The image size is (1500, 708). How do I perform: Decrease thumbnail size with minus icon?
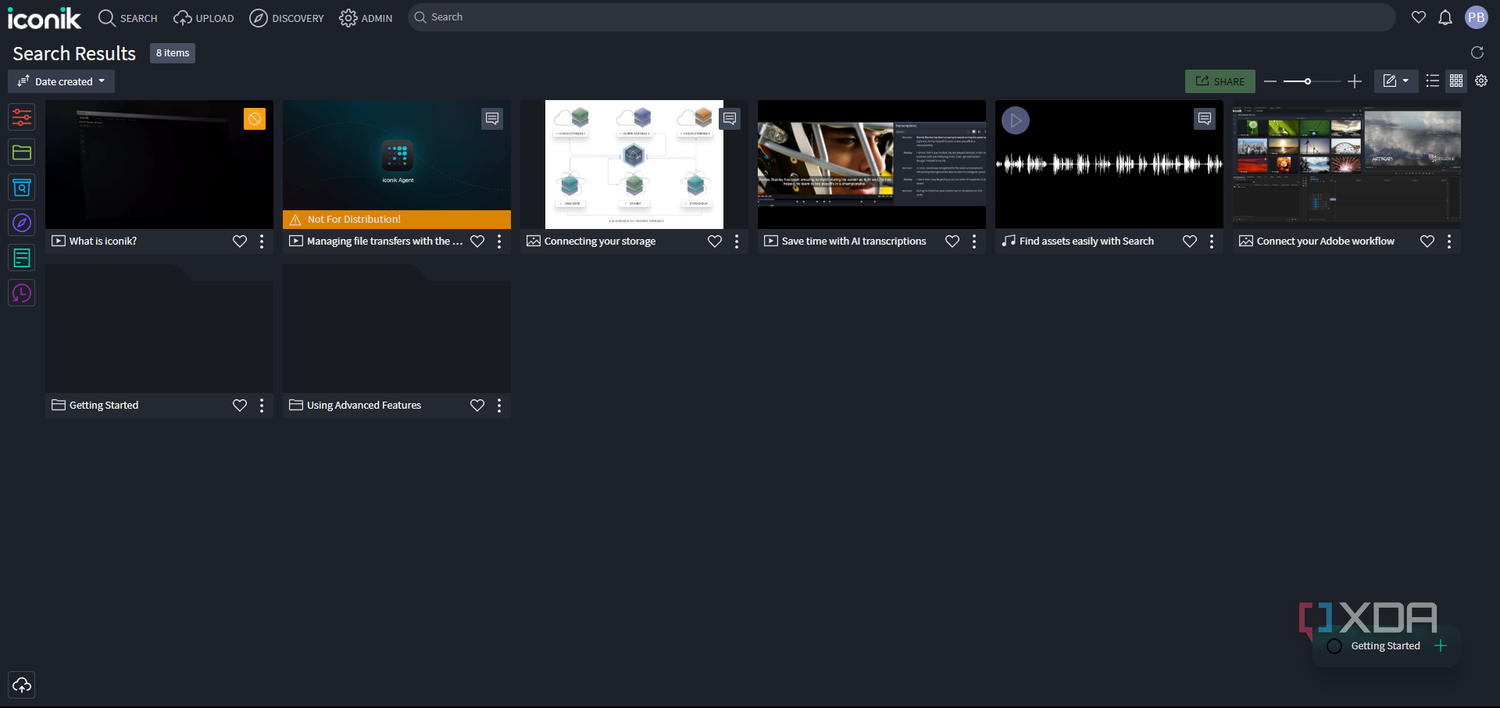(x=1270, y=81)
